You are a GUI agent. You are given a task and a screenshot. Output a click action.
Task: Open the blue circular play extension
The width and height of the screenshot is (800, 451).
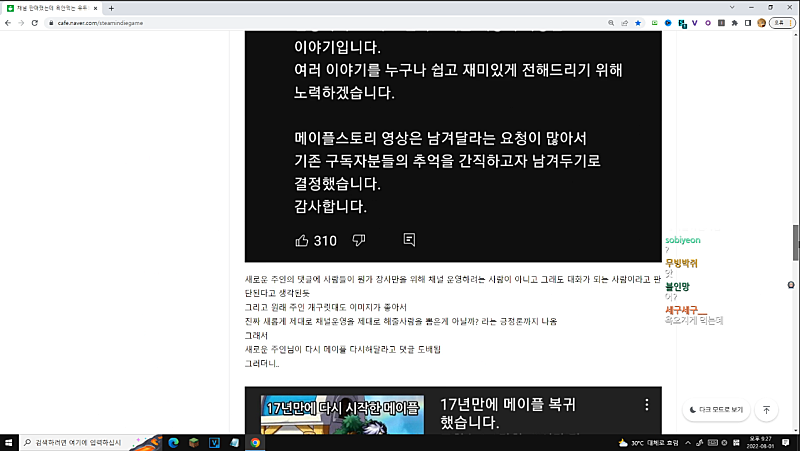click(668, 23)
